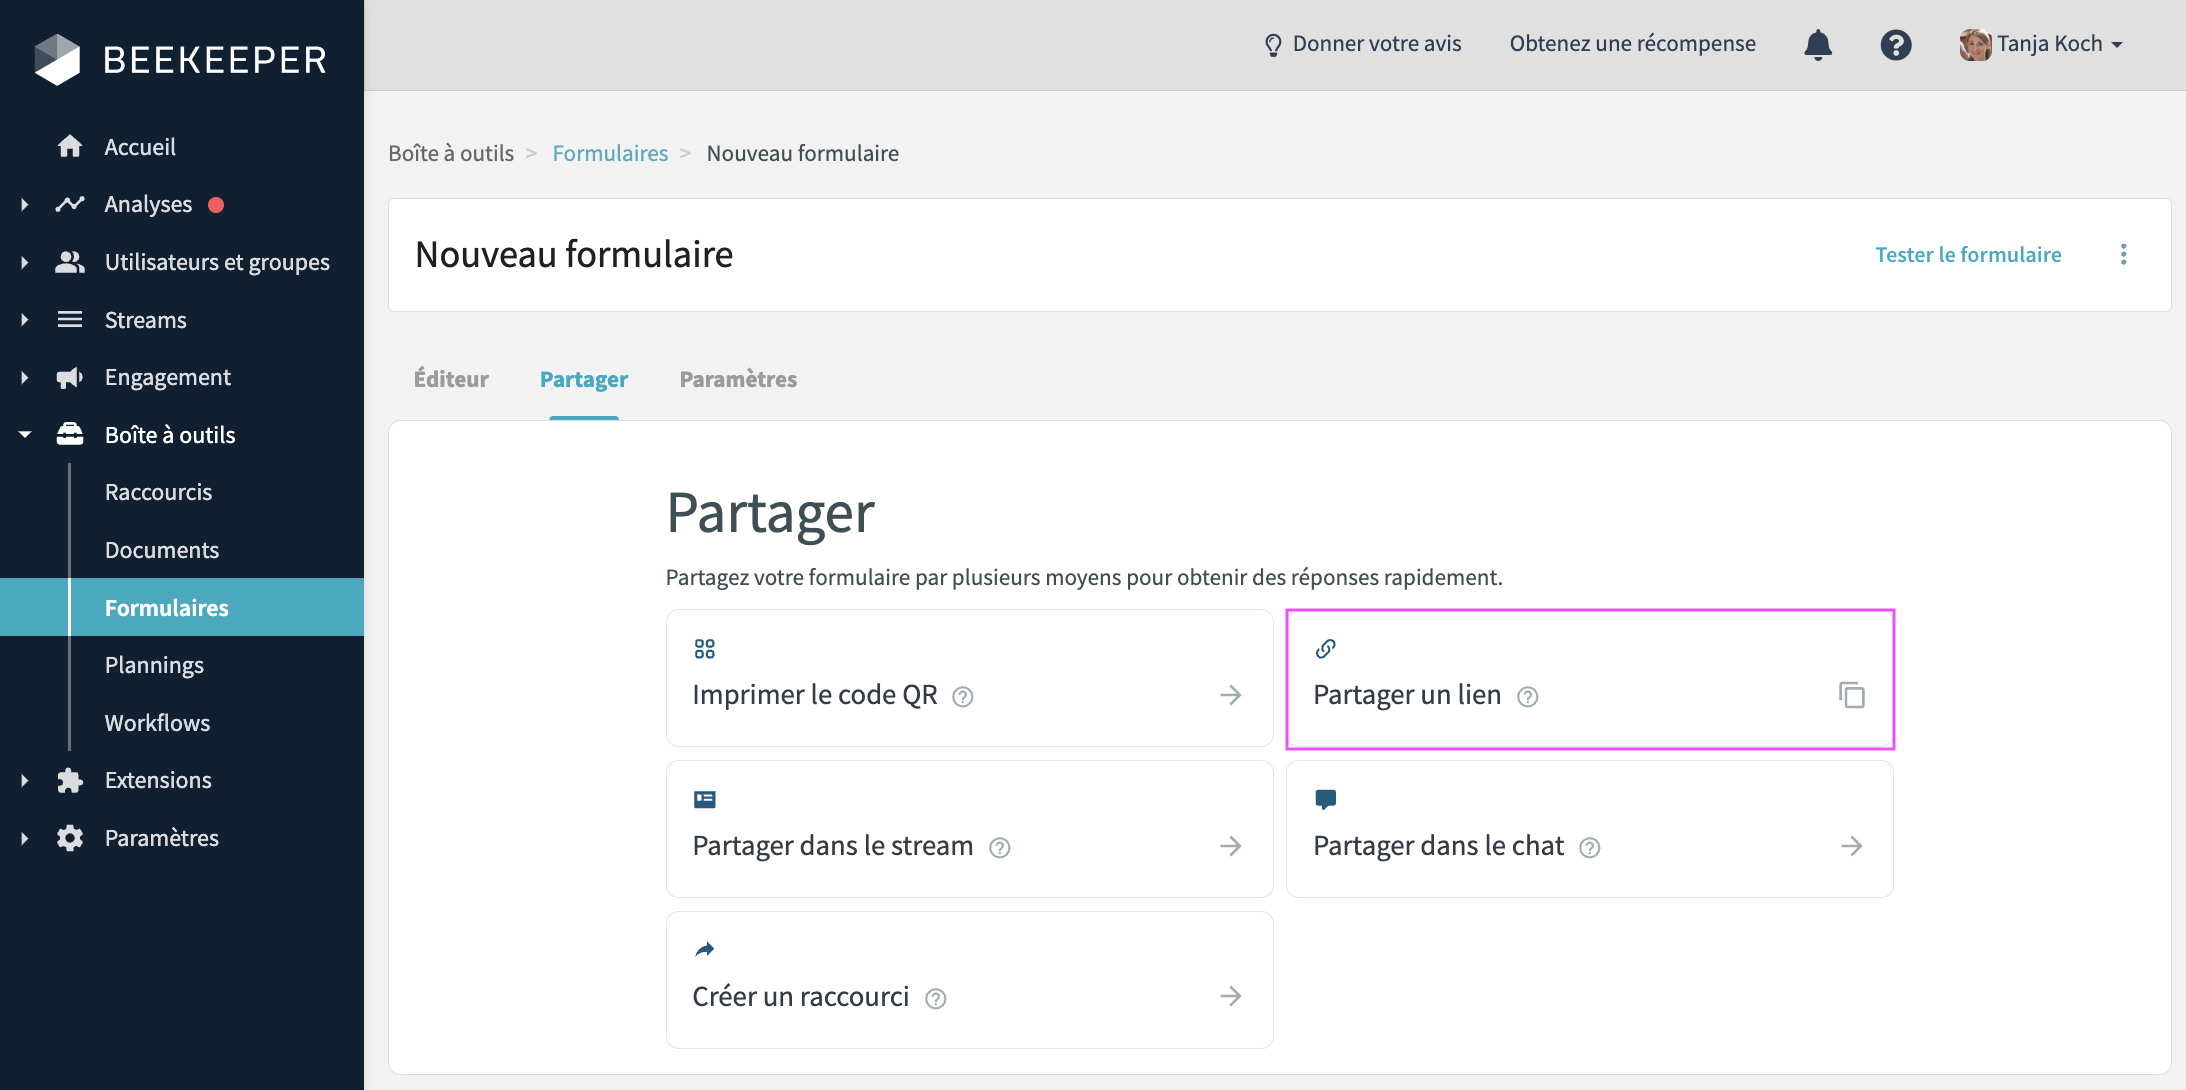
Task: Click Donner votre avis button
Action: tap(1362, 44)
